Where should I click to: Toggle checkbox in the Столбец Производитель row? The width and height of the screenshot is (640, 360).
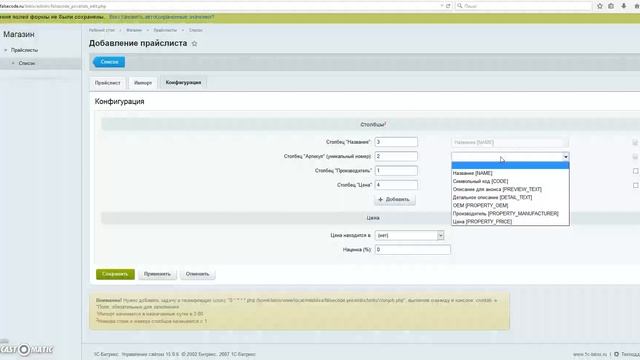[x=636, y=171]
